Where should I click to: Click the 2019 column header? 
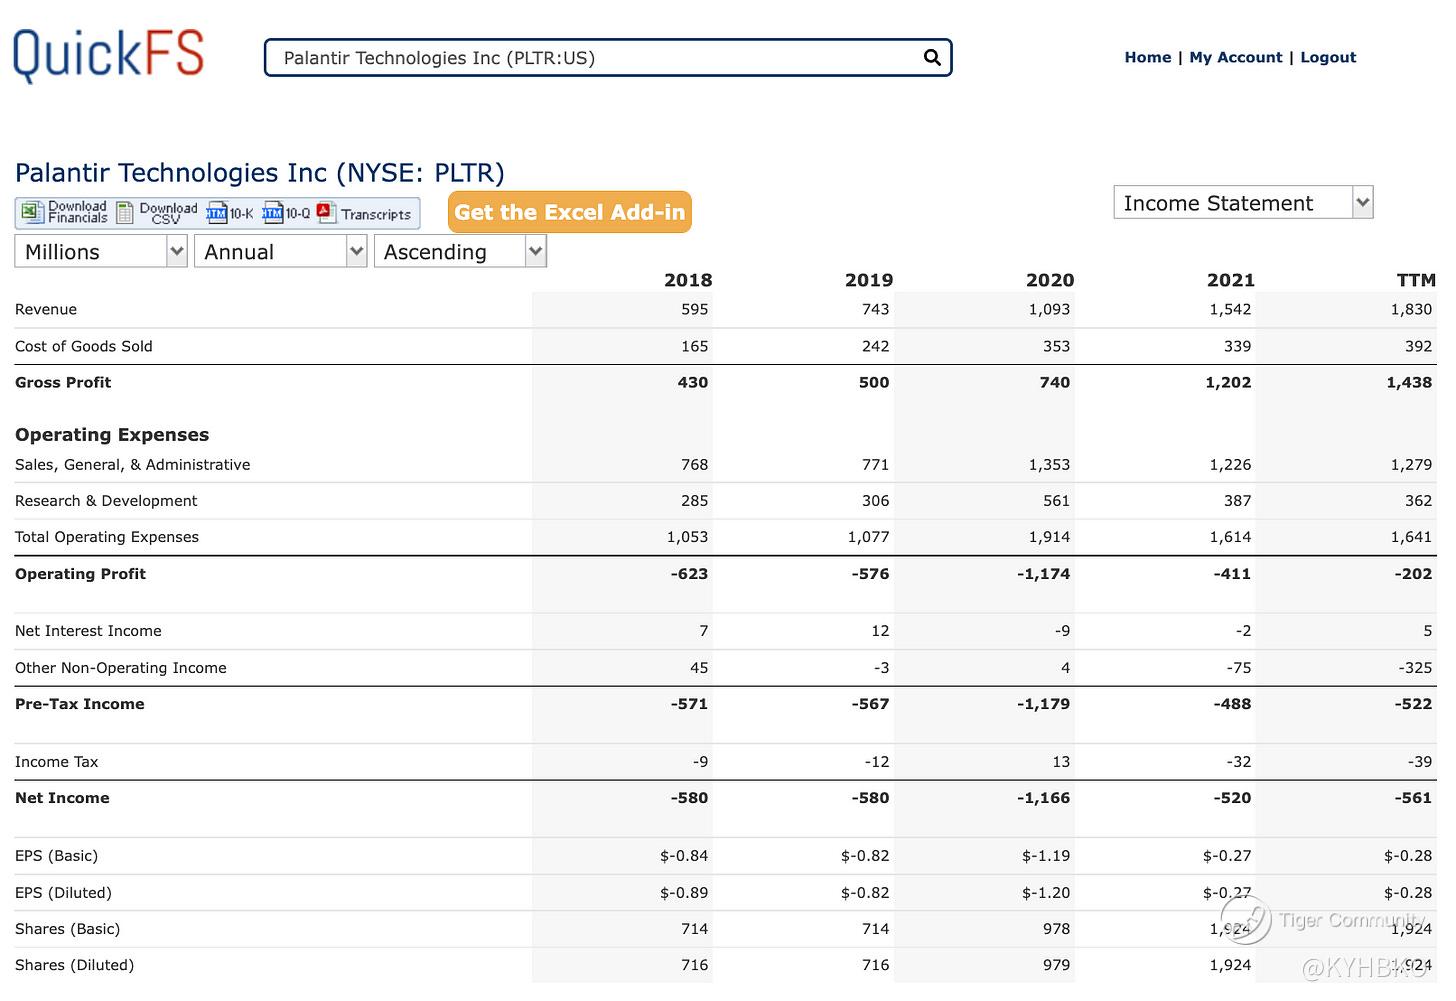tap(869, 281)
